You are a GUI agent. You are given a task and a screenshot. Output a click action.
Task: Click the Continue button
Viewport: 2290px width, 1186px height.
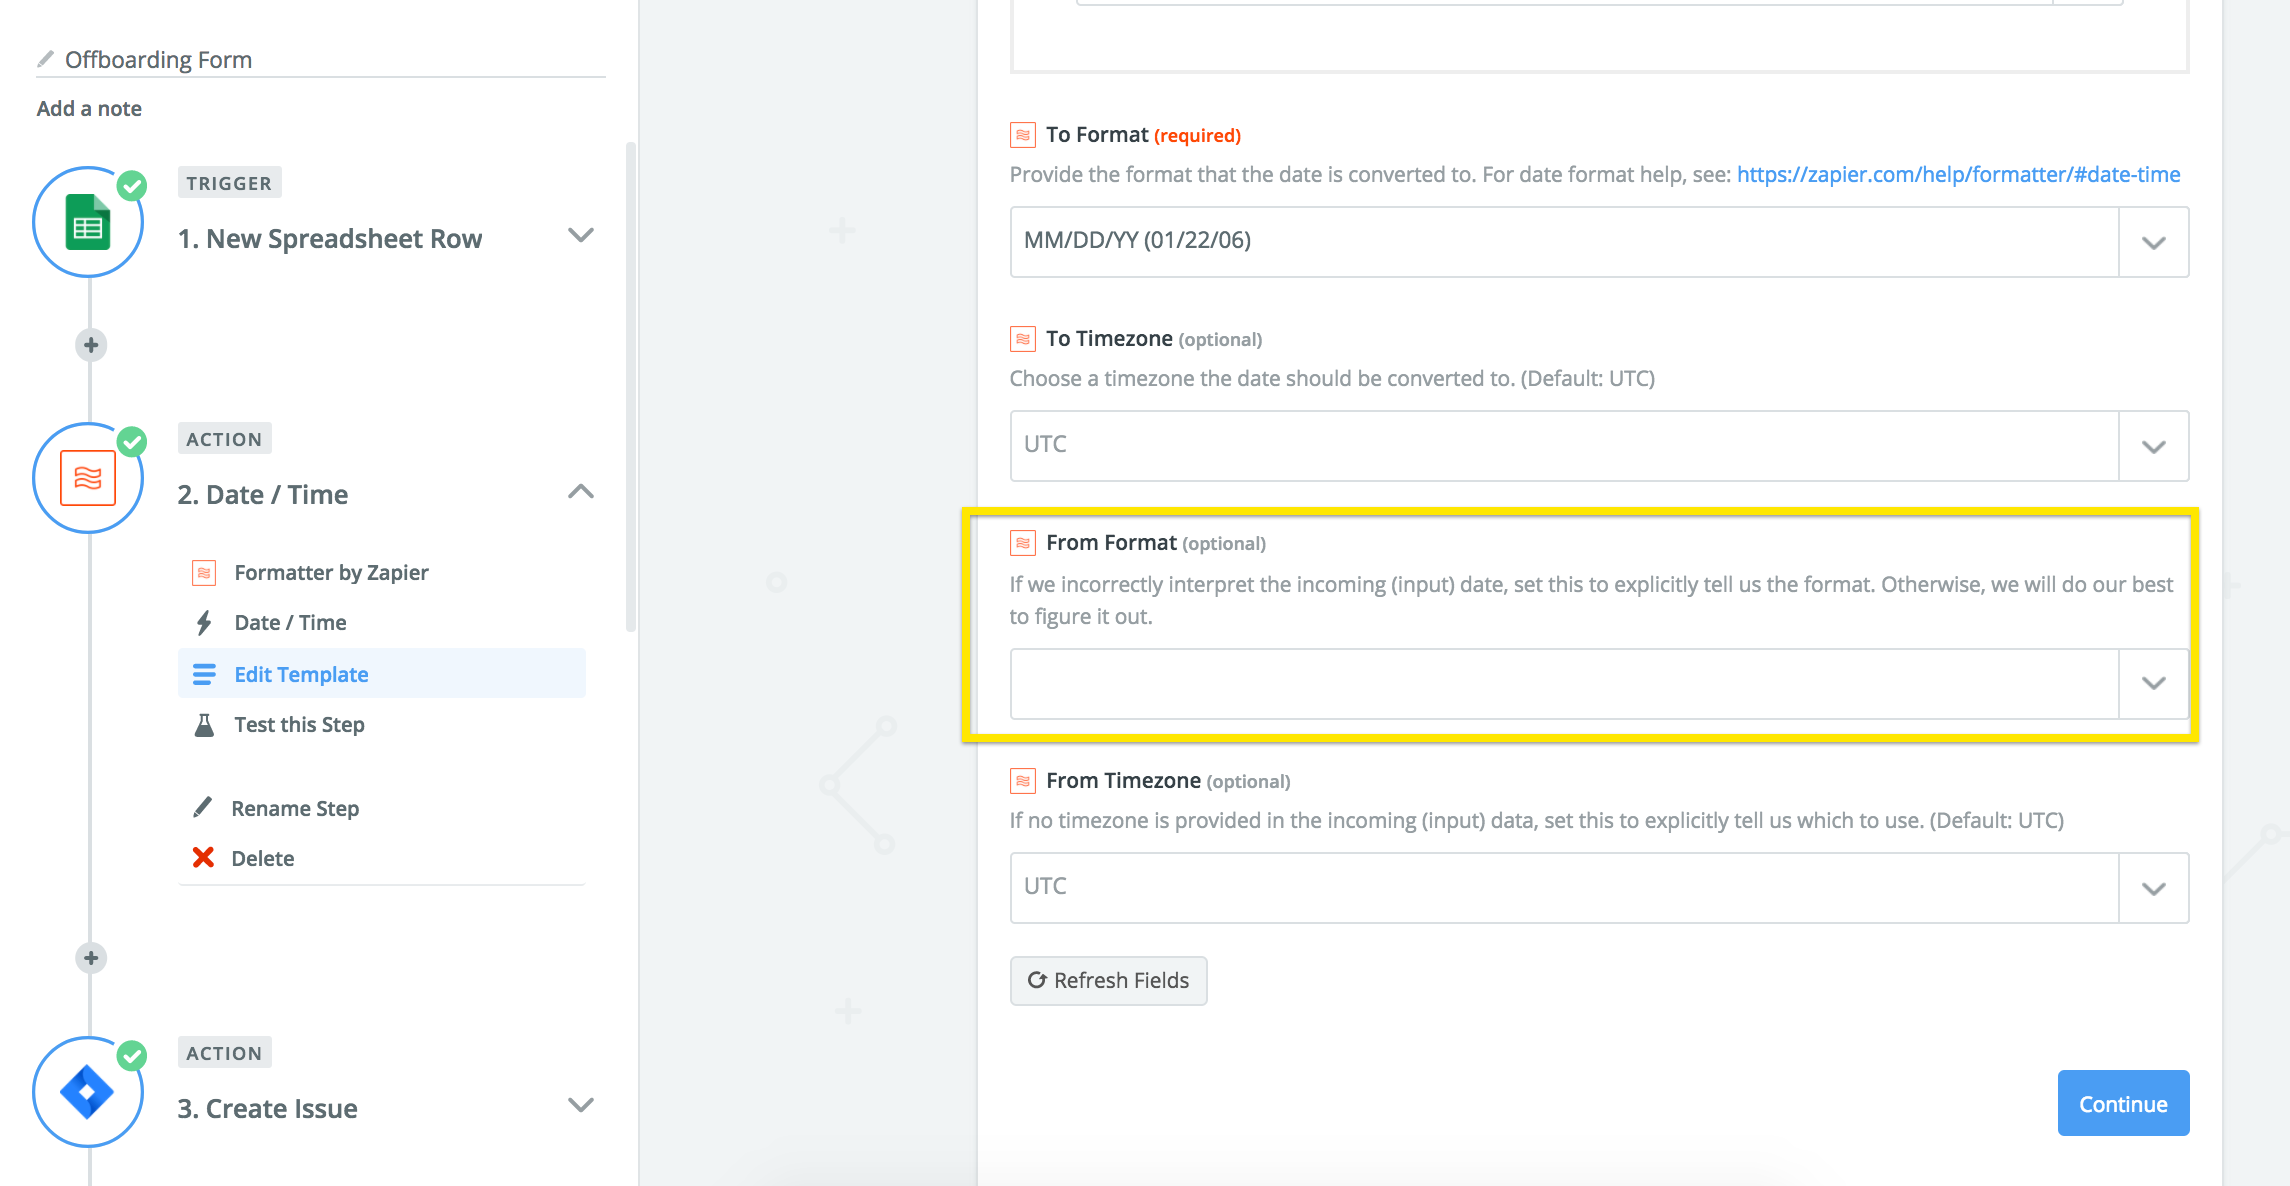2123,1103
